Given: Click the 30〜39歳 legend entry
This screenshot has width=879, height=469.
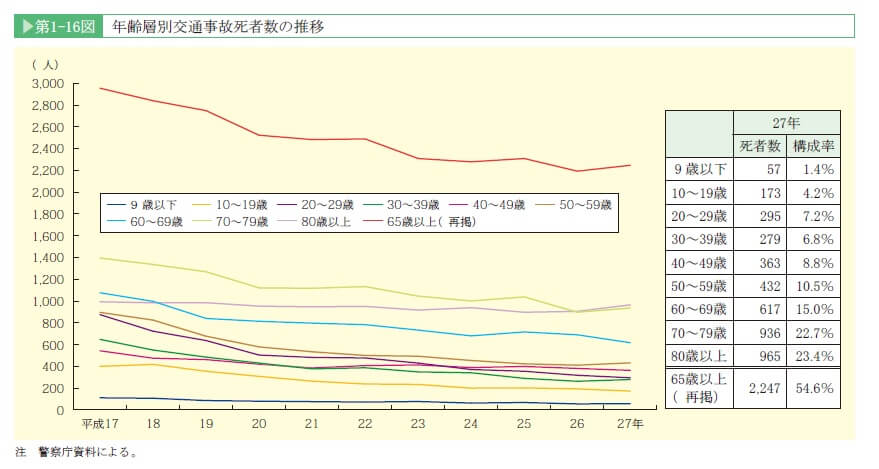Looking at the screenshot, I should click(x=401, y=205).
